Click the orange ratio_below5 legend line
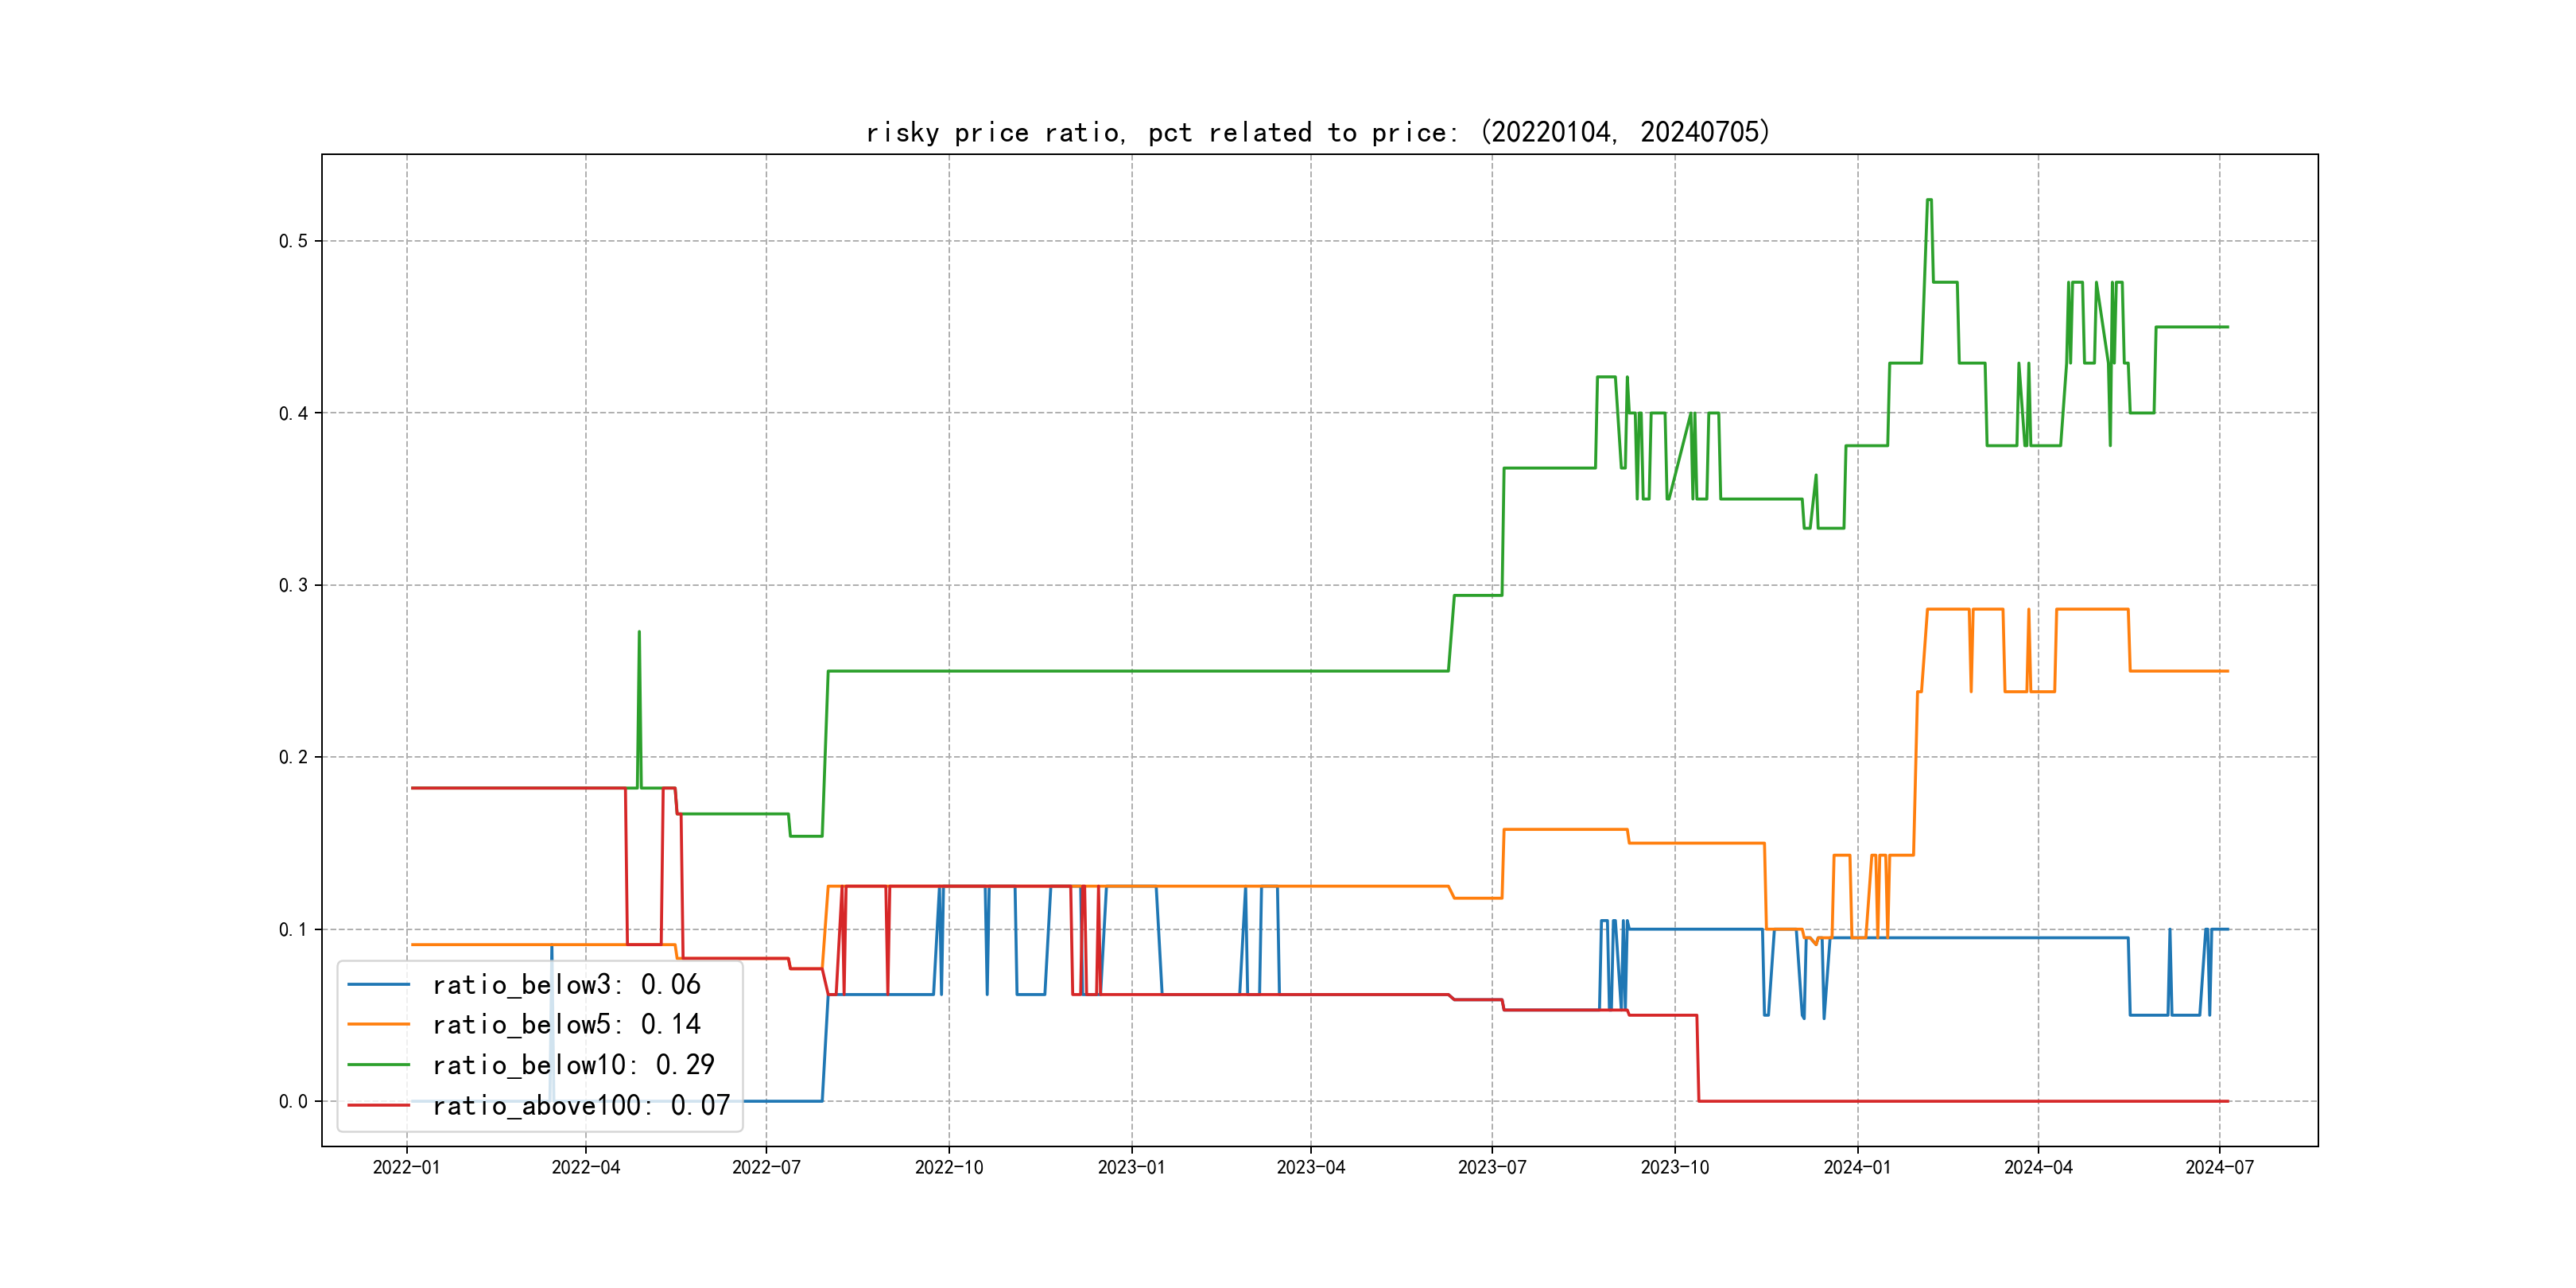The image size is (2576, 1288). pos(378,1025)
